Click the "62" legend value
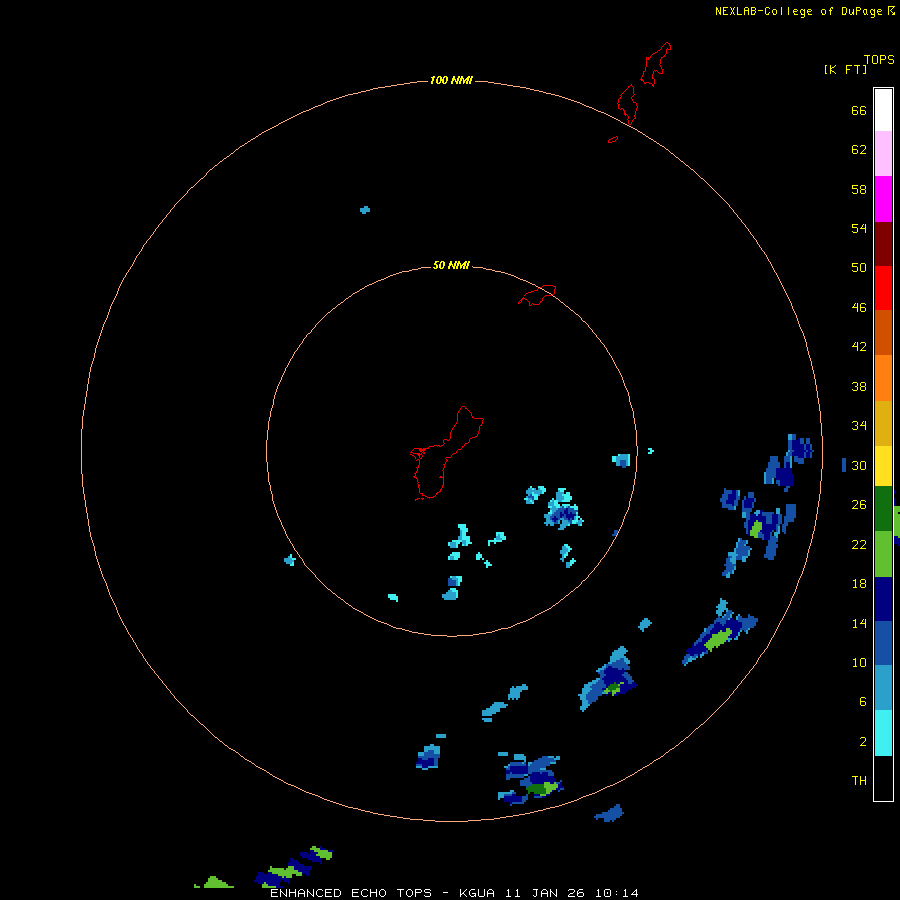Image resolution: width=900 pixels, height=900 pixels. (x=859, y=150)
